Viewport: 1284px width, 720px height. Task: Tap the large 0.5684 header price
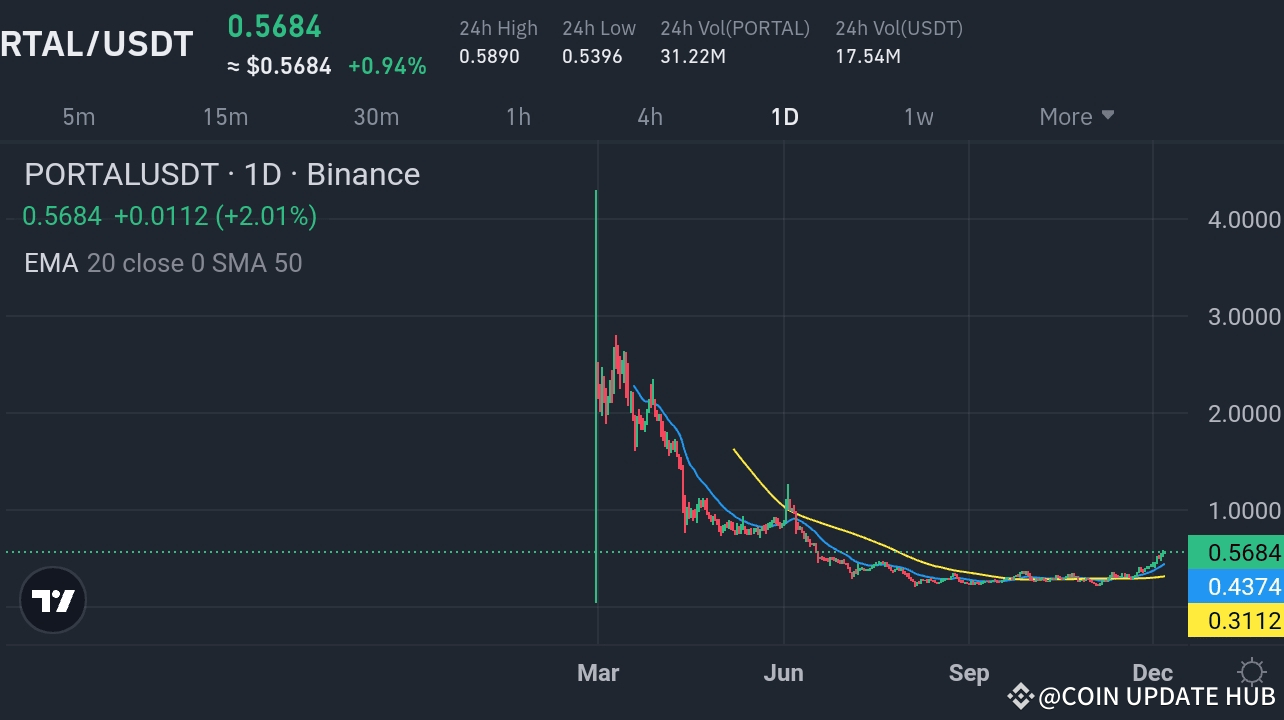275,26
